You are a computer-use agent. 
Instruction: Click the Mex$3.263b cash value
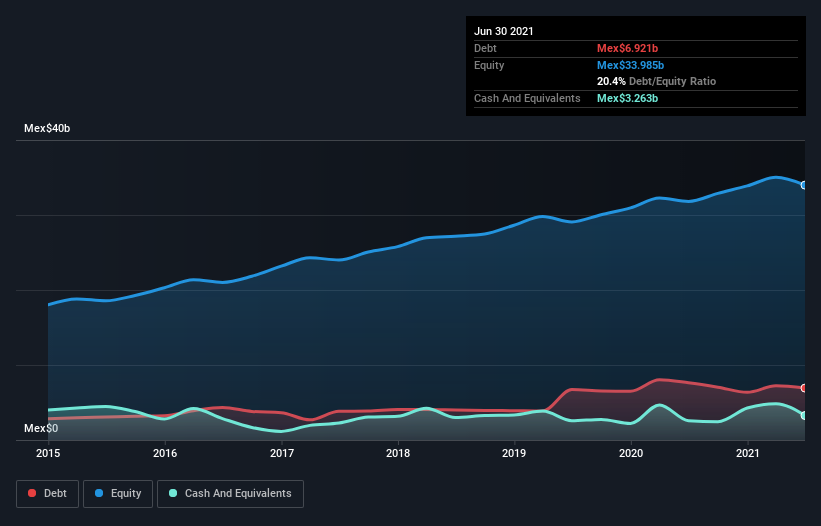tap(627, 98)
